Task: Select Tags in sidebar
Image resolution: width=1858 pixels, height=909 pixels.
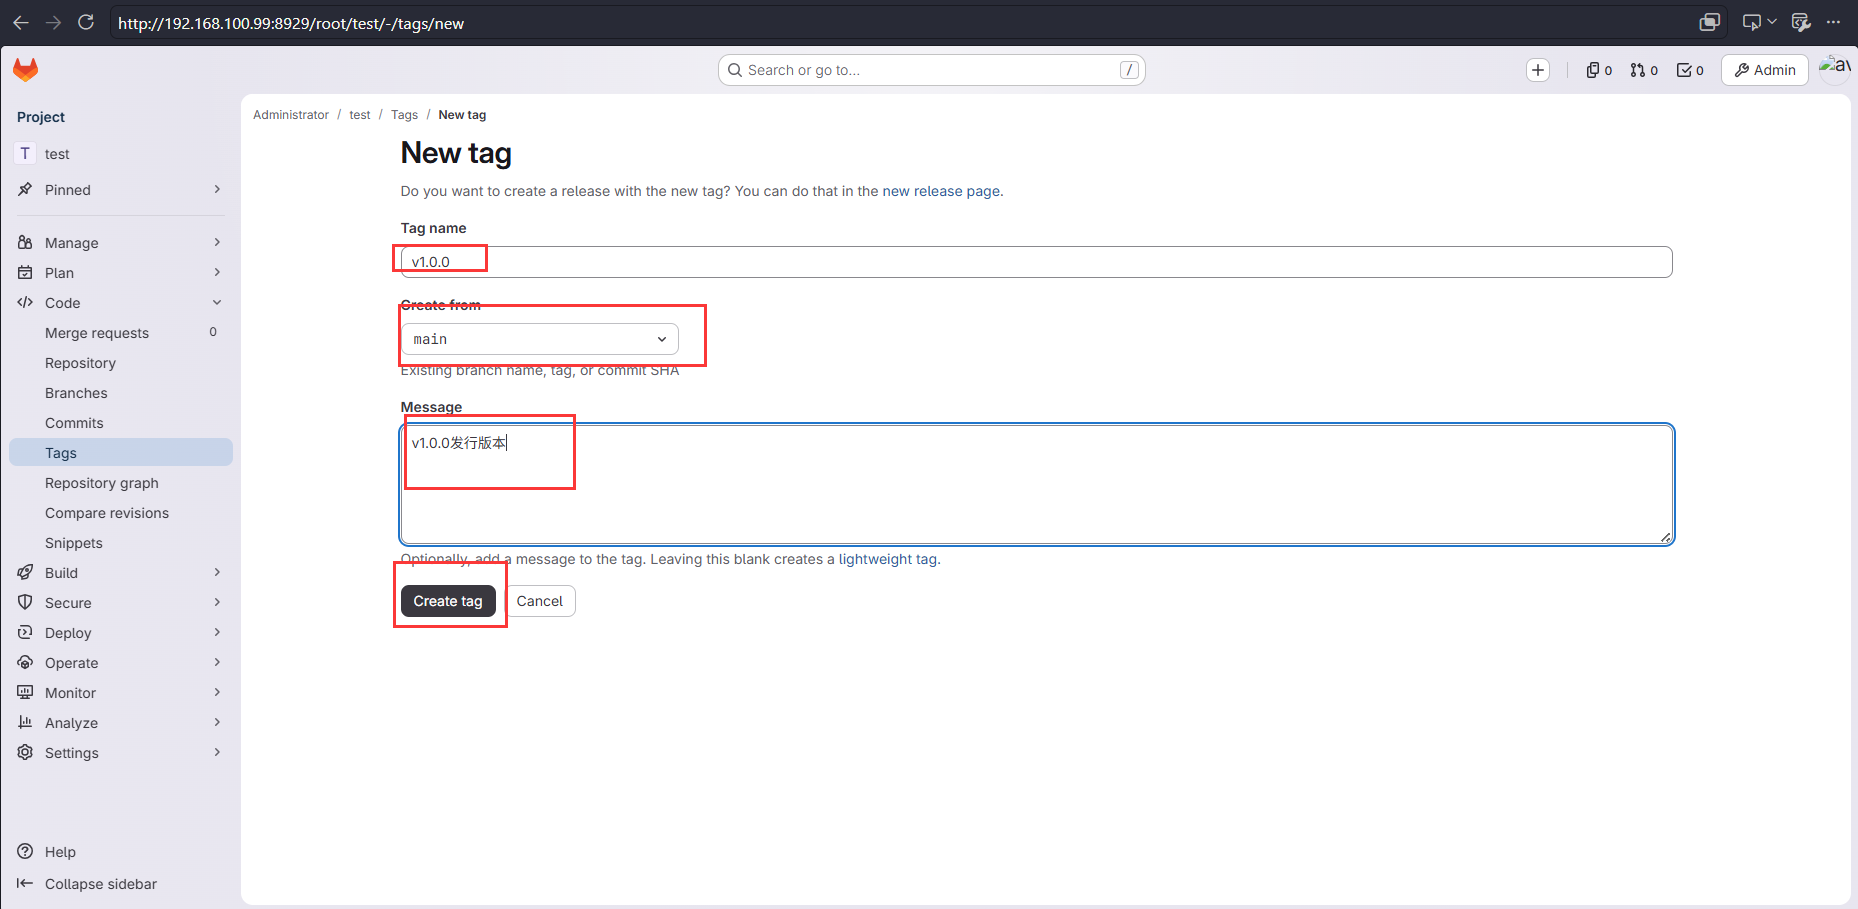Action: click(x=120, y=453)
